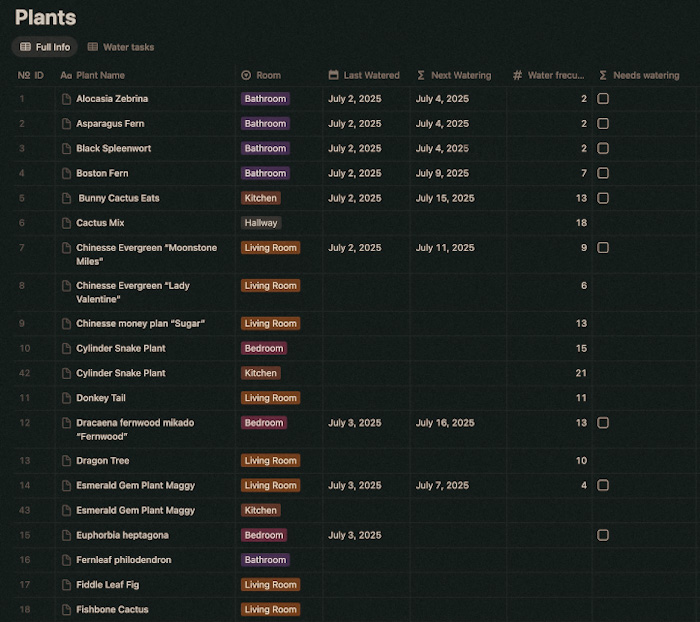Screen dimensions: 700x622
Task: Click the Plants database title
Action: click(x=46, y=17)
